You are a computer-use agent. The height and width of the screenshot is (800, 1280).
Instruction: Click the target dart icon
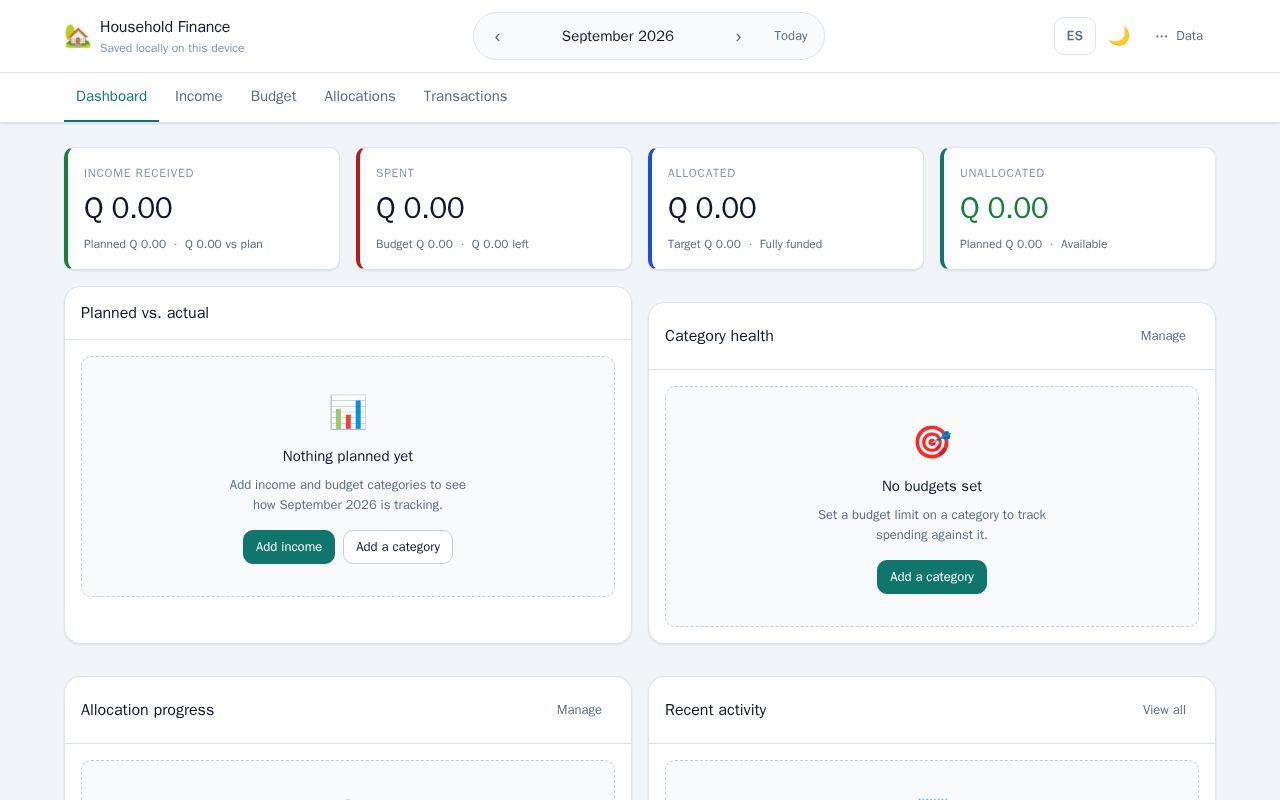pyautogui.click(x=932, y=442)
